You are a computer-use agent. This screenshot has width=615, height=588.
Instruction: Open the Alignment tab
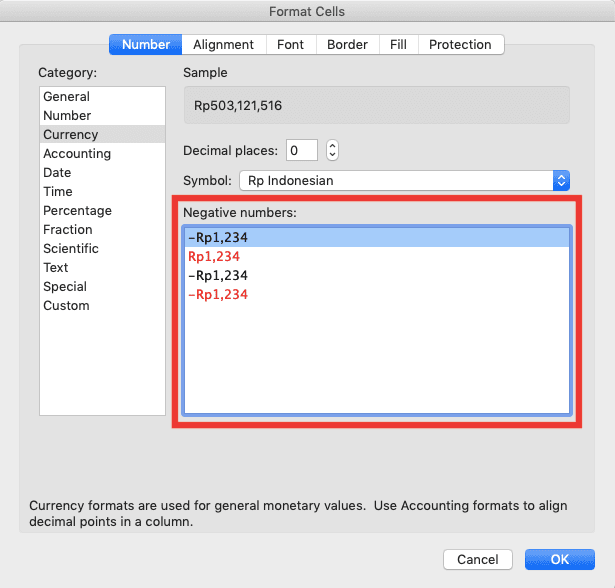point(224,44)
